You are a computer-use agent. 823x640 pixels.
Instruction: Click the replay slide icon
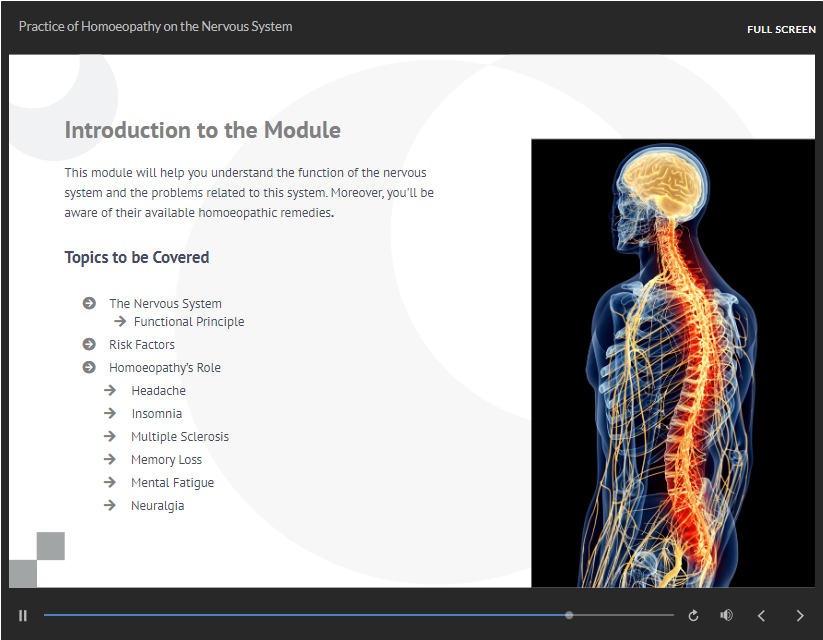693,616
